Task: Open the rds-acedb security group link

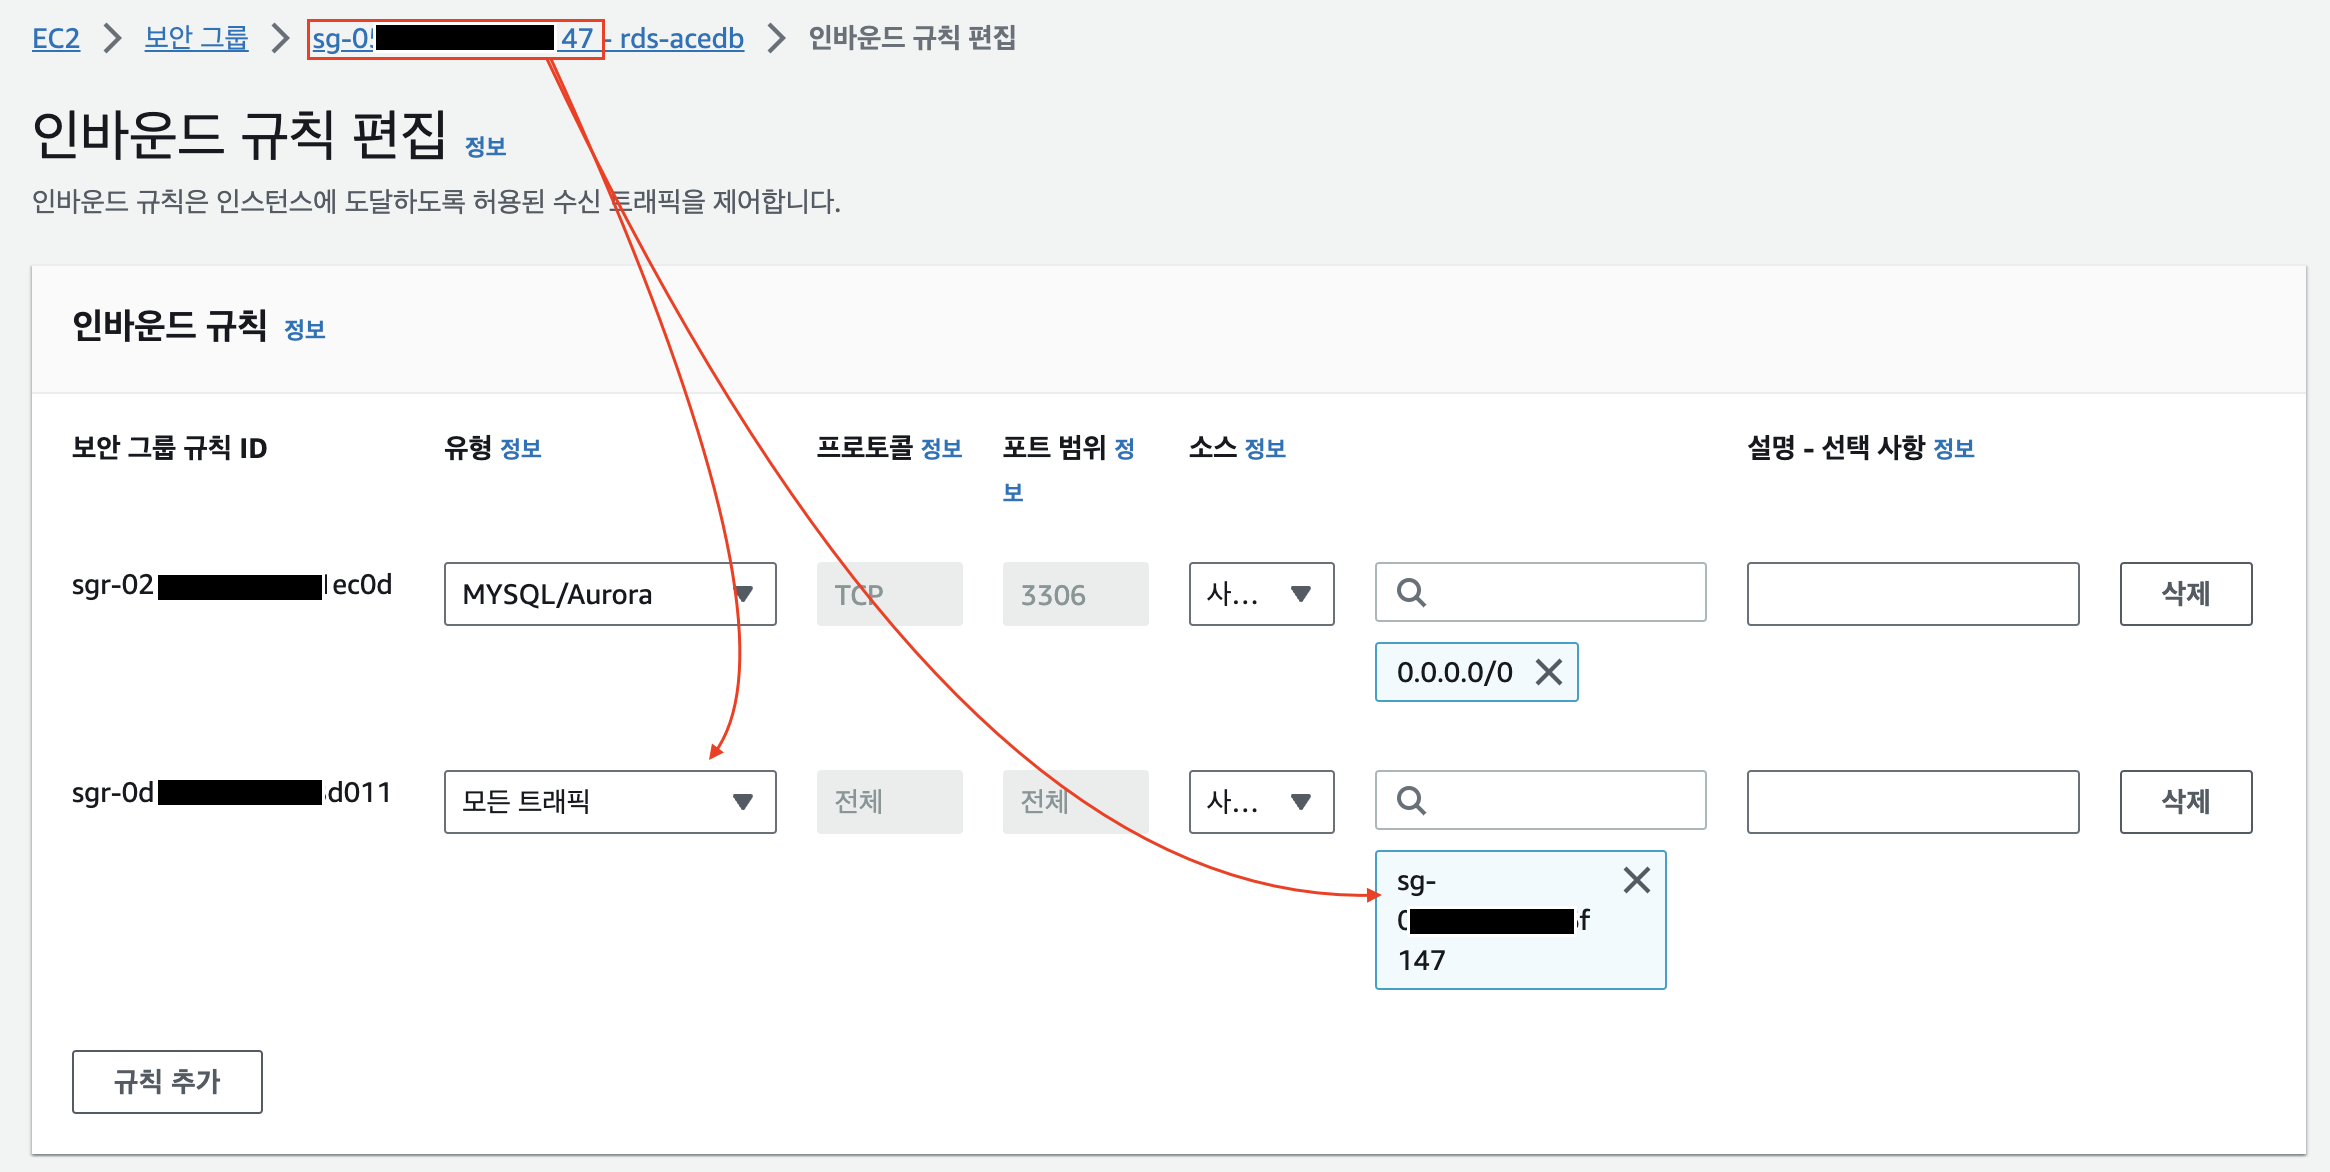Action: 680,39
